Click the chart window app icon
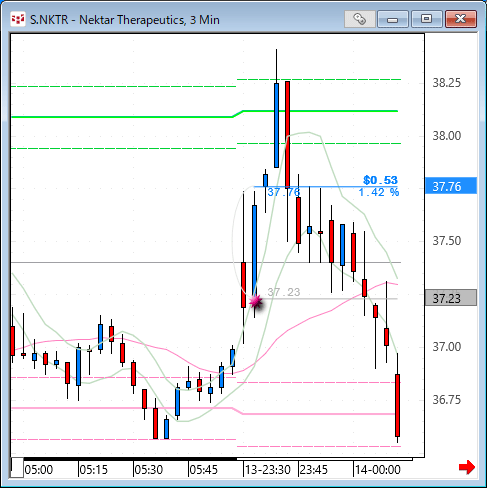The height and width of the screenshot is (488, 487). pos(18,19)
